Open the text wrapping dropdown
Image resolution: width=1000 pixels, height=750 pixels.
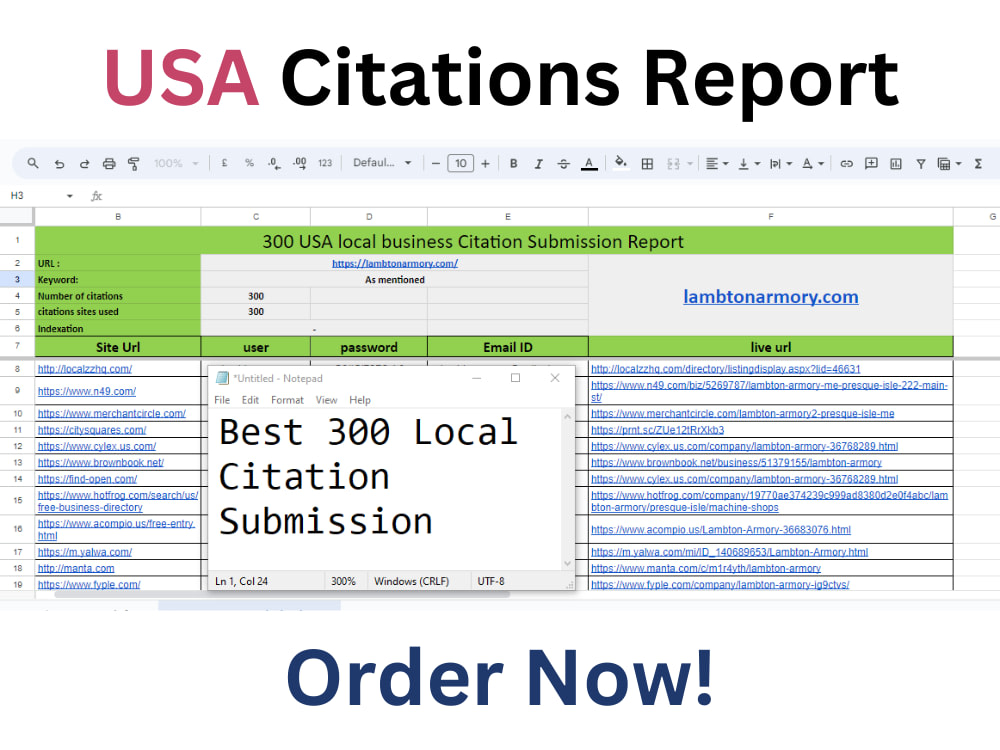781,163
